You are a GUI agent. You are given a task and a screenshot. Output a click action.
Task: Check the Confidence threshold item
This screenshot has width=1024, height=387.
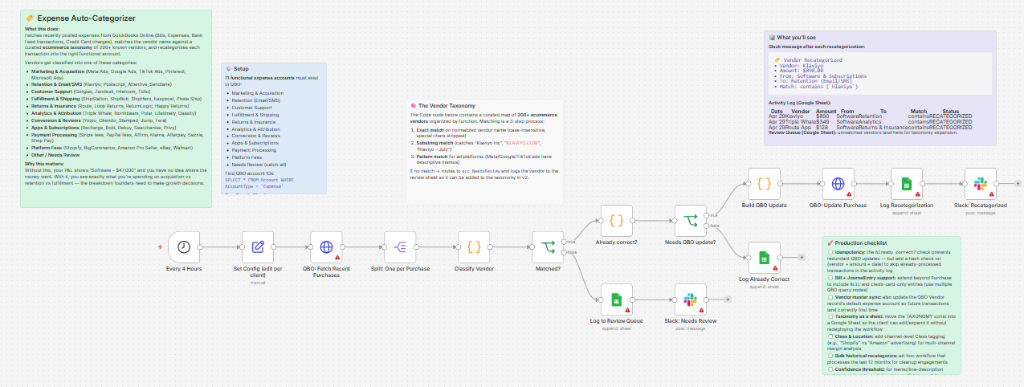pos(830,370)
